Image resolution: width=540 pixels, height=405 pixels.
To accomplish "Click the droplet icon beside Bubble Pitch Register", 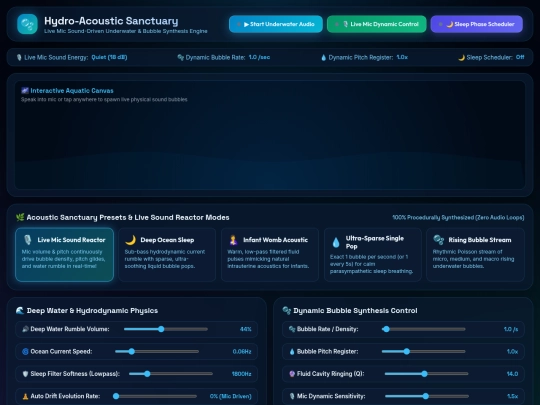I will pos(292,352).
